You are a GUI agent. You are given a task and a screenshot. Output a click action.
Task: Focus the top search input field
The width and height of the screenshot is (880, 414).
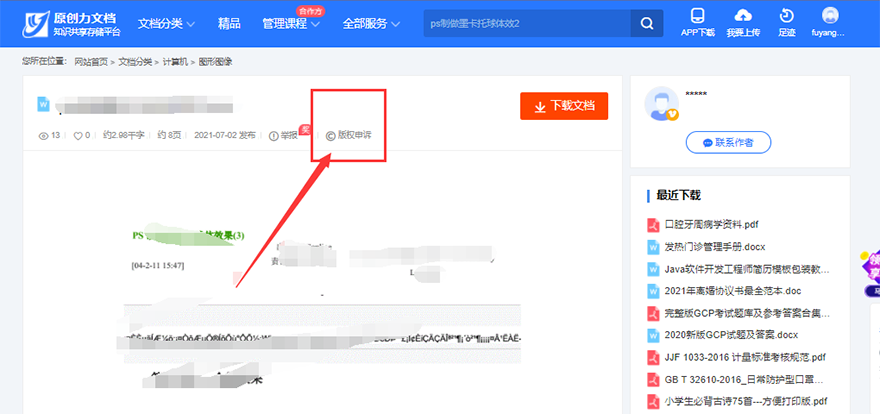point(527,24)
